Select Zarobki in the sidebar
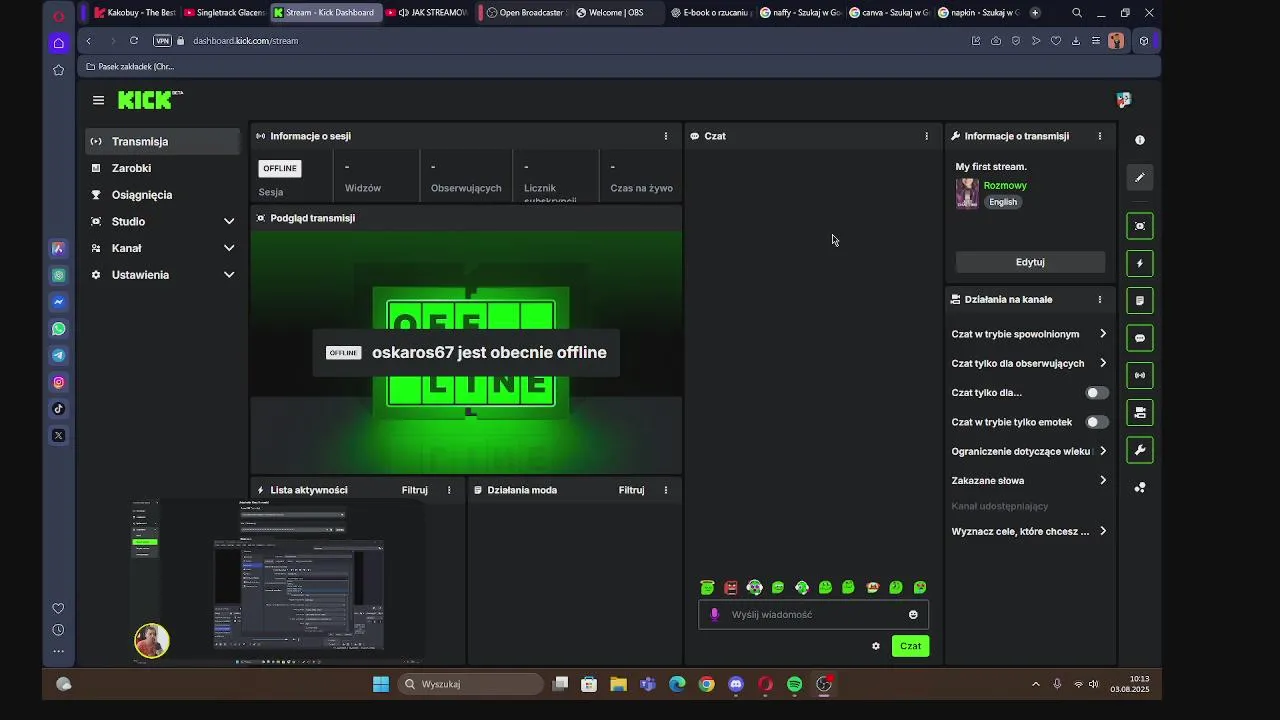Image resolution: width=1280 pixels, height=720 pixels. tap(164, 168)
